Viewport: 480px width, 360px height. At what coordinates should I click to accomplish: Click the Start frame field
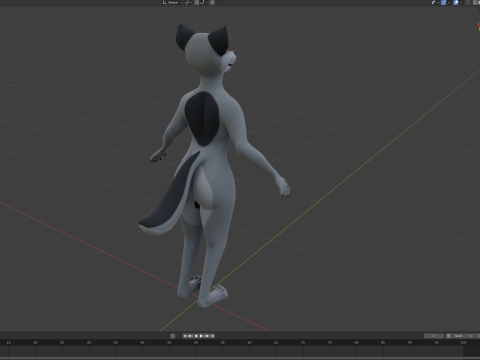point(463,336)
